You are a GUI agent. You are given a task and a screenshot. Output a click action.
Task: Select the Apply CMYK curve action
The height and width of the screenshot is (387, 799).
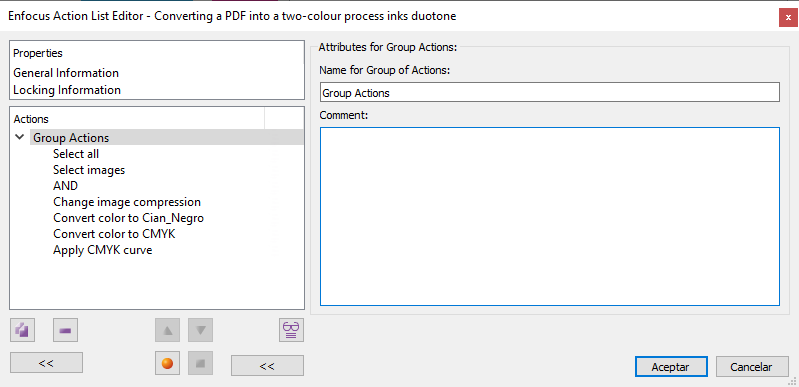point(102,250)
